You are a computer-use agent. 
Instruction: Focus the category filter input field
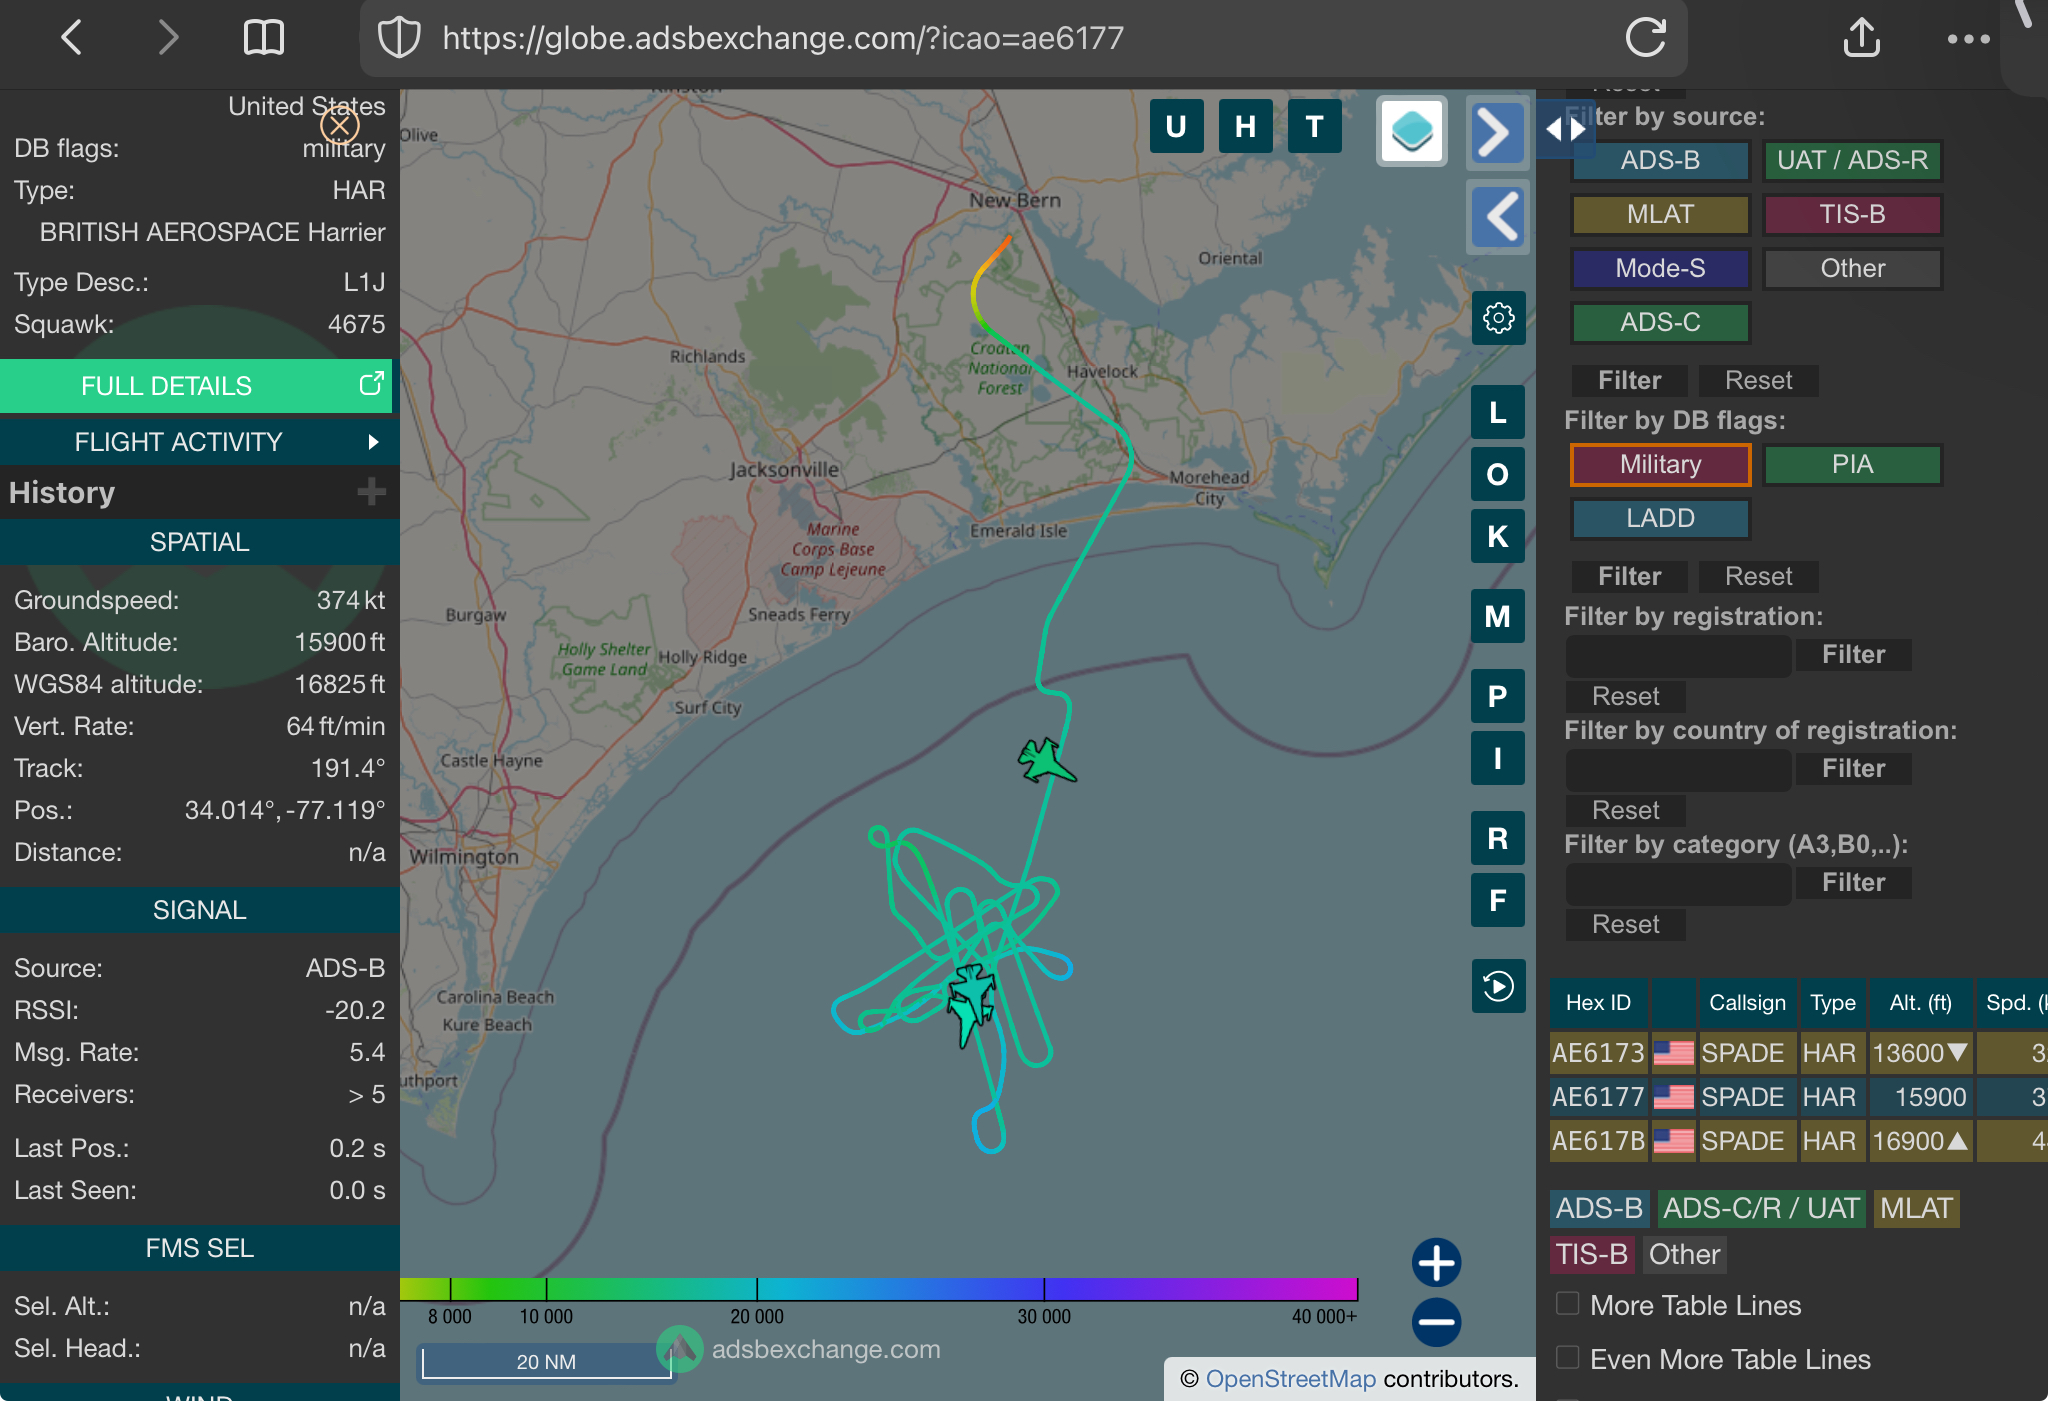coord(1678,883)
